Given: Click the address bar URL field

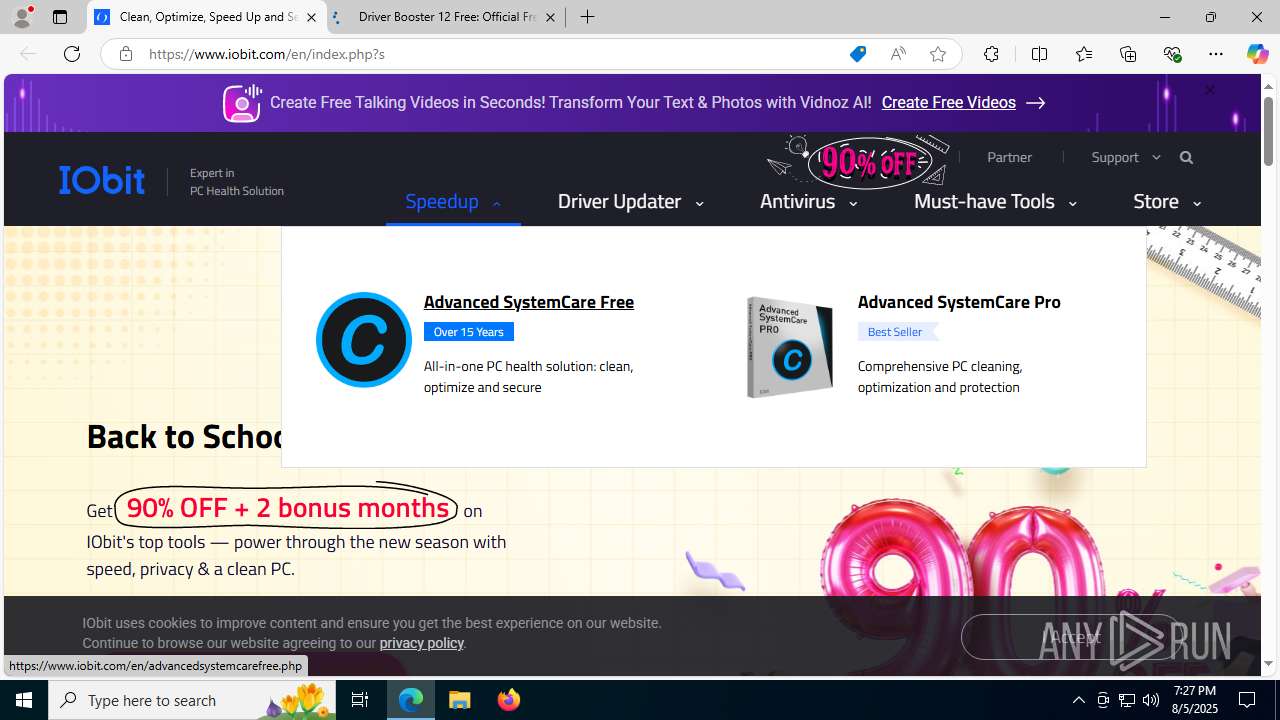Looking at the screenshot, I should 490,54.
